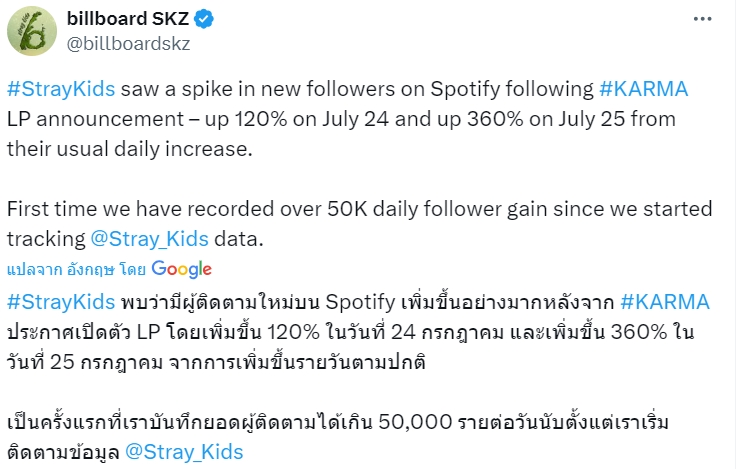The width and height of the screenshot is (744, 469).
Task: Click the billboard SKZ profile avatar
Action: 32,31
